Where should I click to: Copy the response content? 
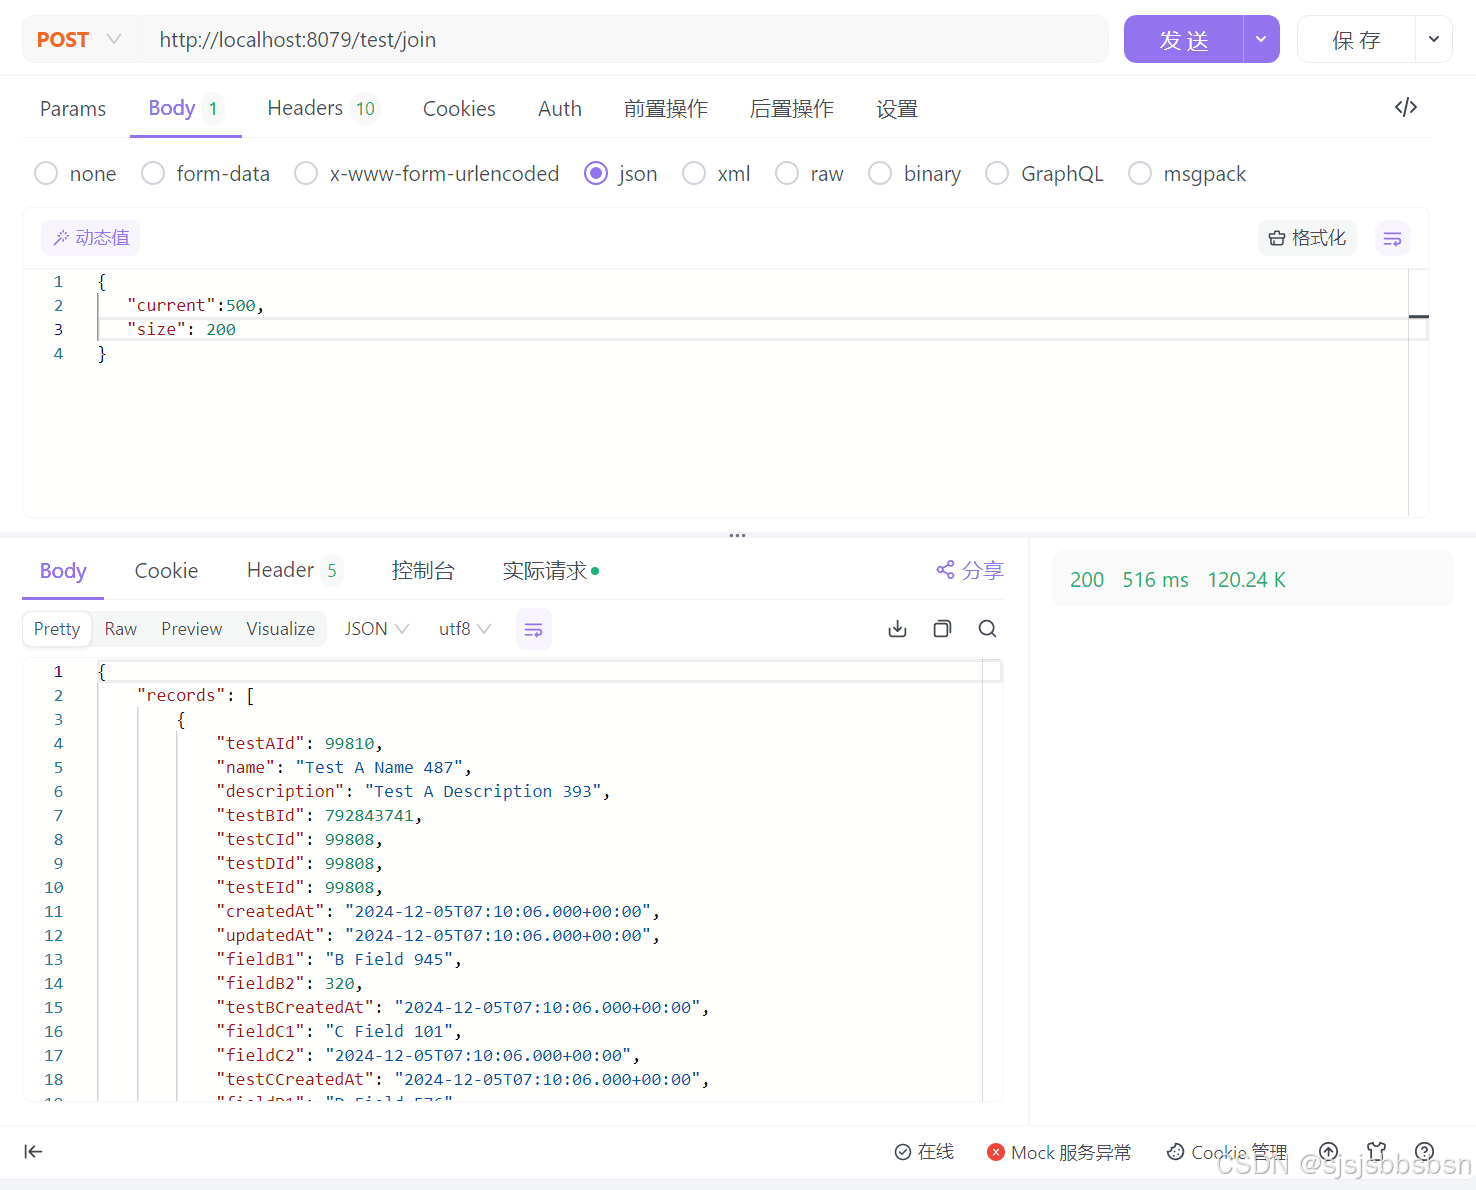pyautogui.click(x=942, y=629)
